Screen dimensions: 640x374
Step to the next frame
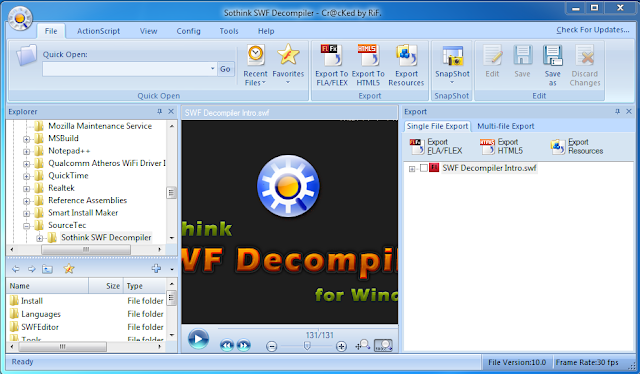point(244,345)
